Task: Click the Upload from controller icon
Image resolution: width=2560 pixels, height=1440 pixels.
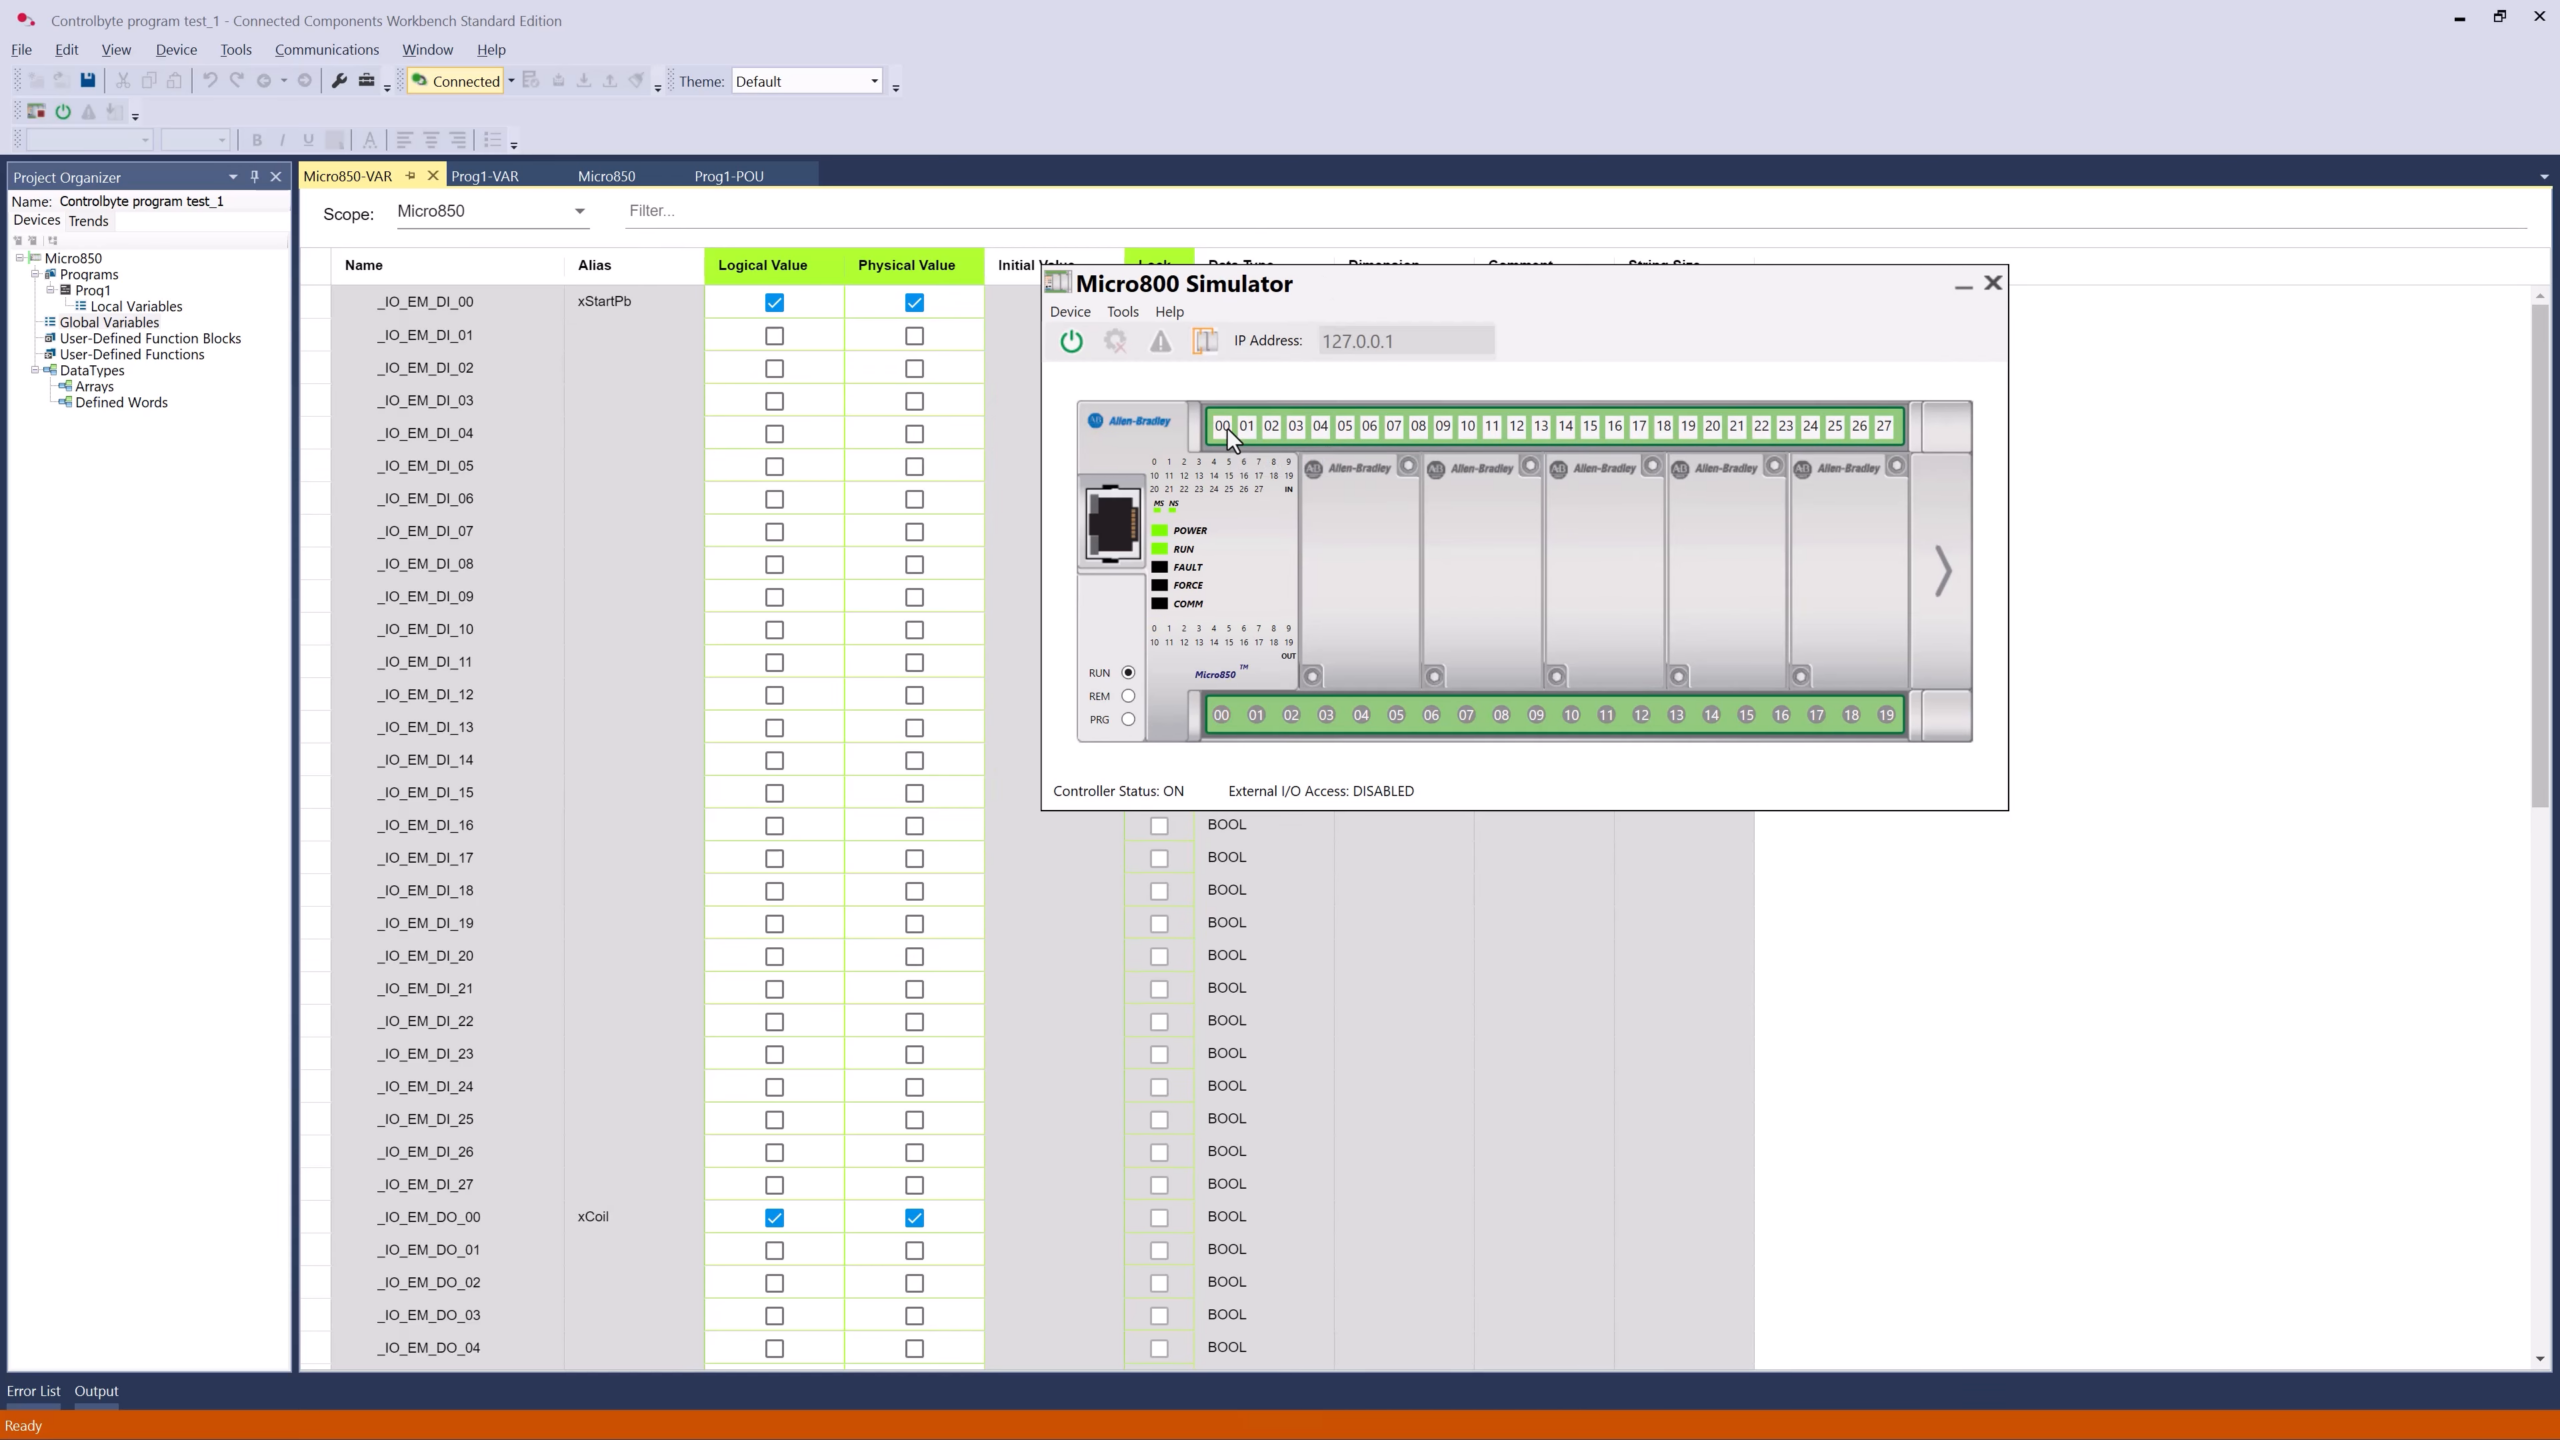Action: pos(610,81)
